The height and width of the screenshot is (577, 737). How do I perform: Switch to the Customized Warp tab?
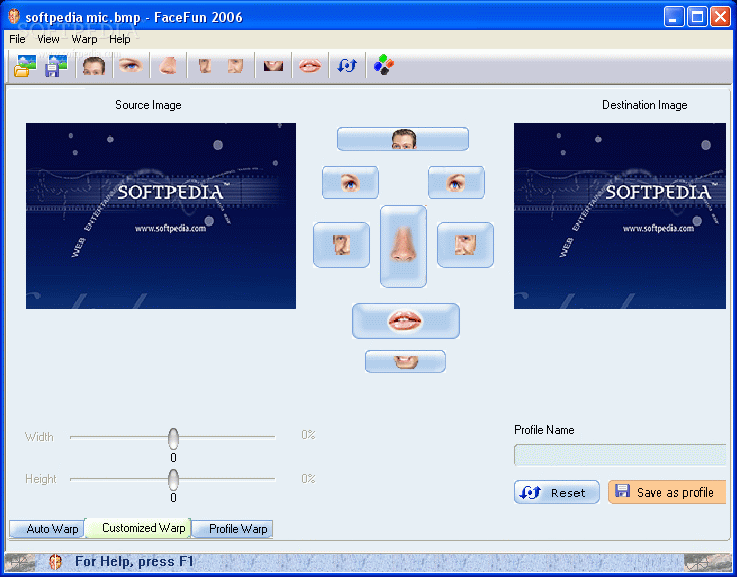[138, 528]
